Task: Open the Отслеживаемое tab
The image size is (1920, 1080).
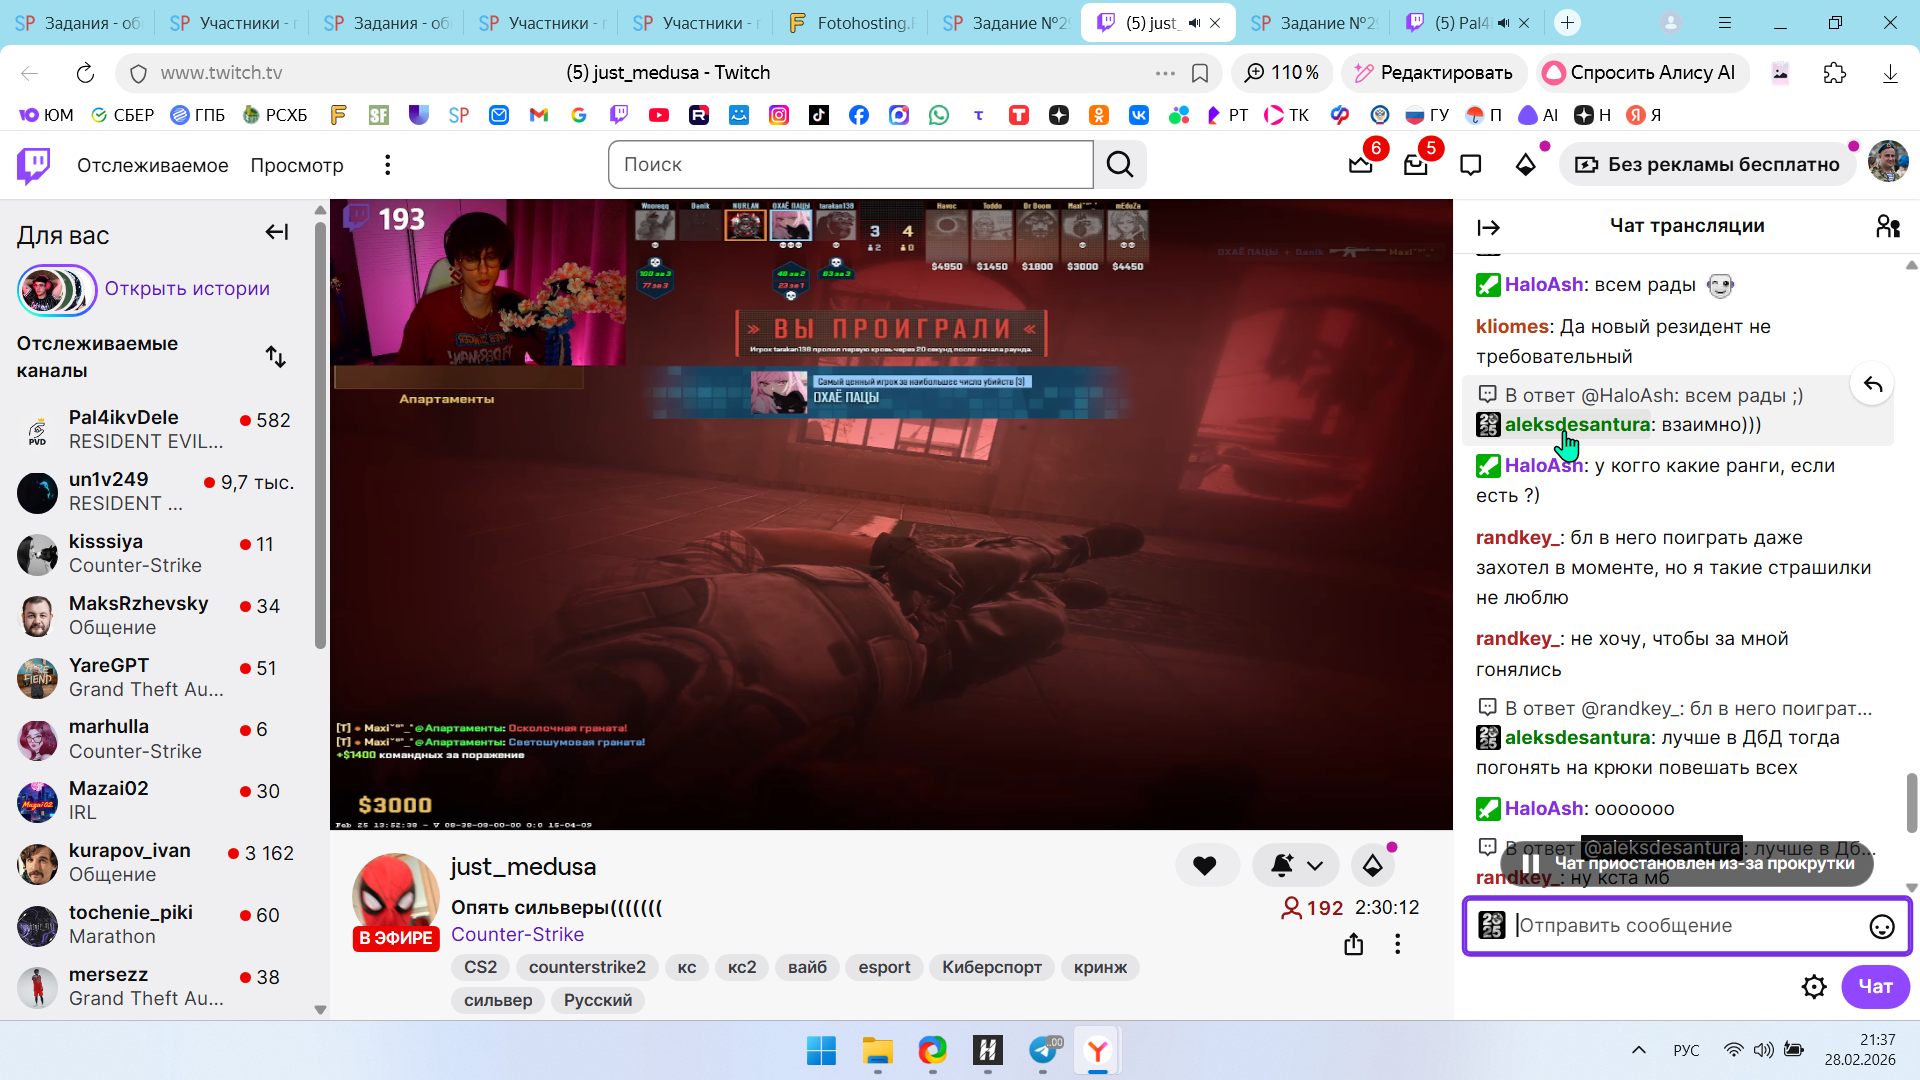Action: [x=152, y=165]
